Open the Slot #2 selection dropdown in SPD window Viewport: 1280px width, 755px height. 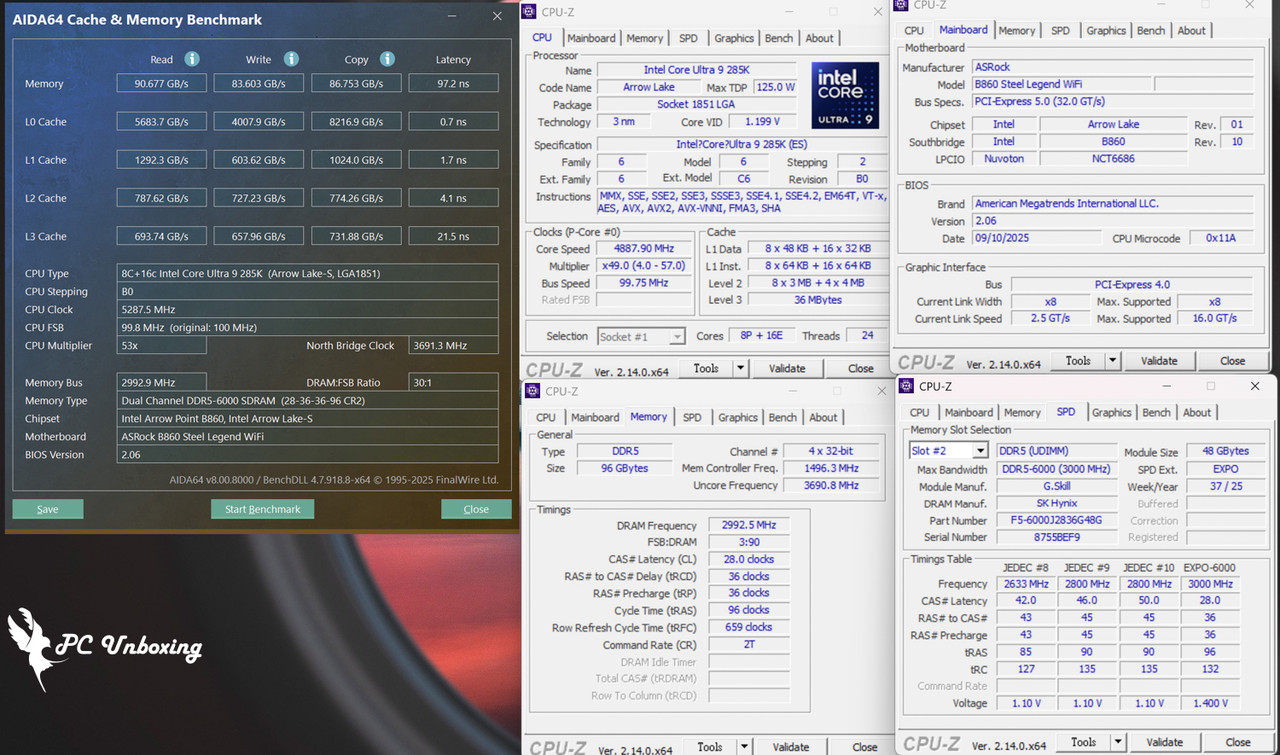click(x=980, y=451)
